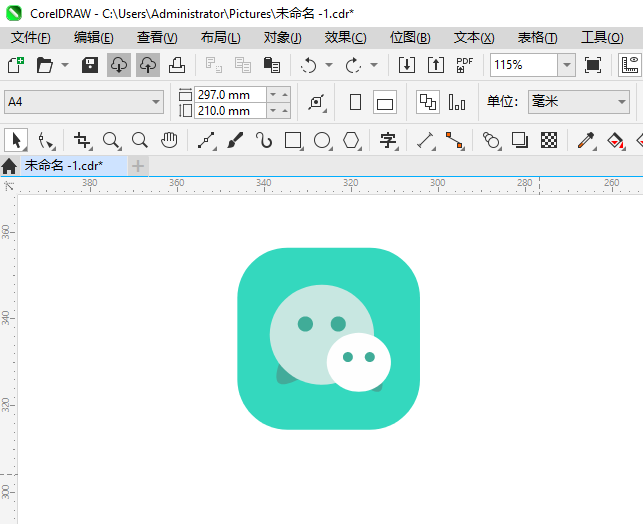Open the 文件(F) menu
The width and height of the screenshot is (643, 524).
coord(31,38)
